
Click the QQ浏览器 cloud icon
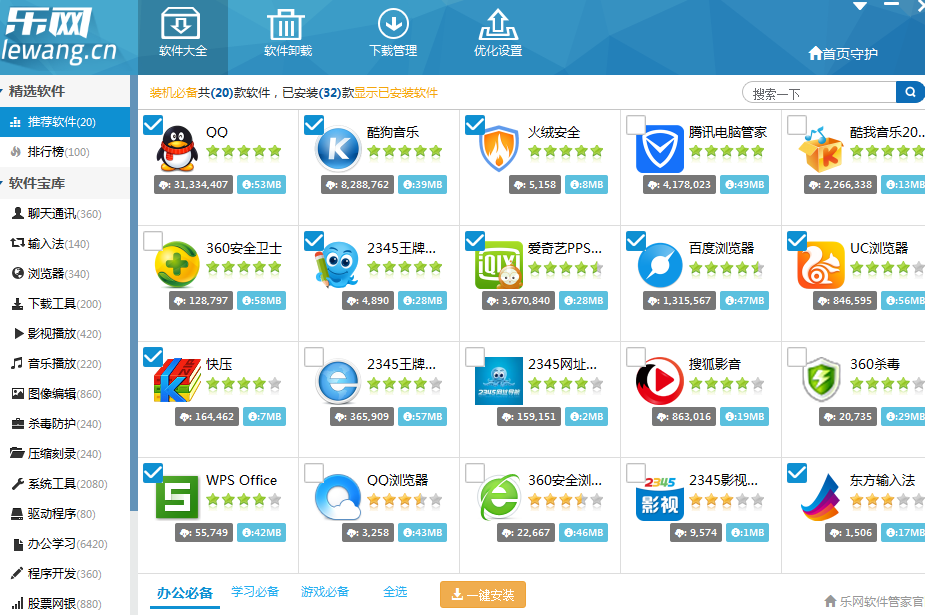tap(338, 496)
